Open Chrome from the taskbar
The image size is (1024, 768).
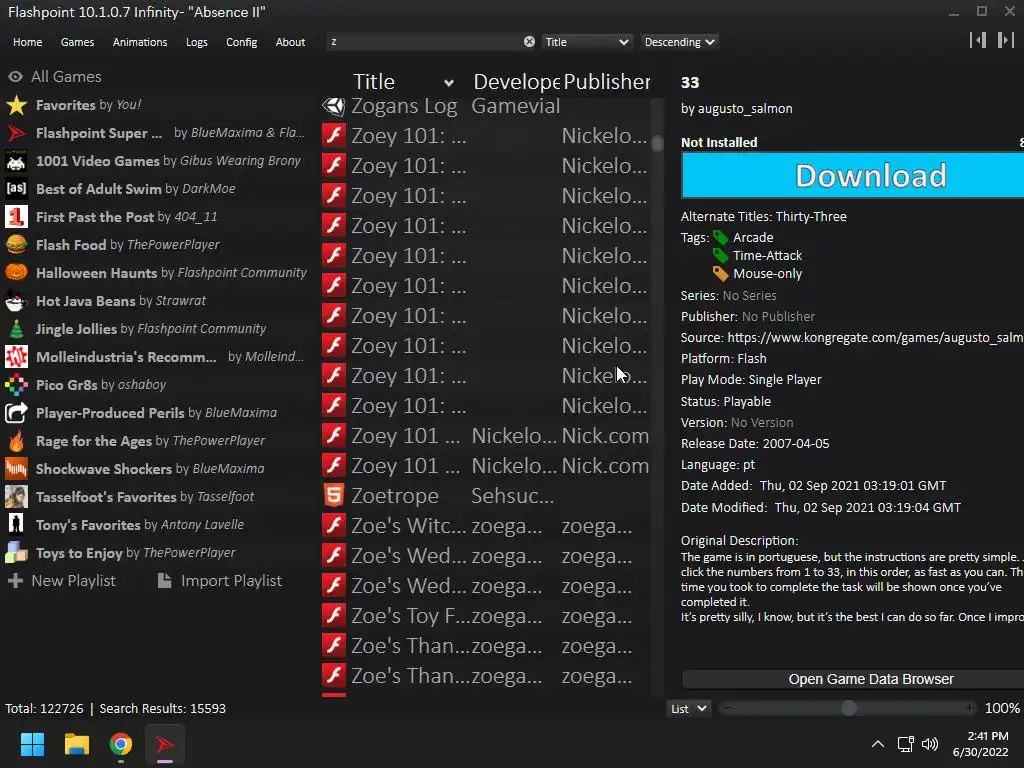[x=121, y=744]
